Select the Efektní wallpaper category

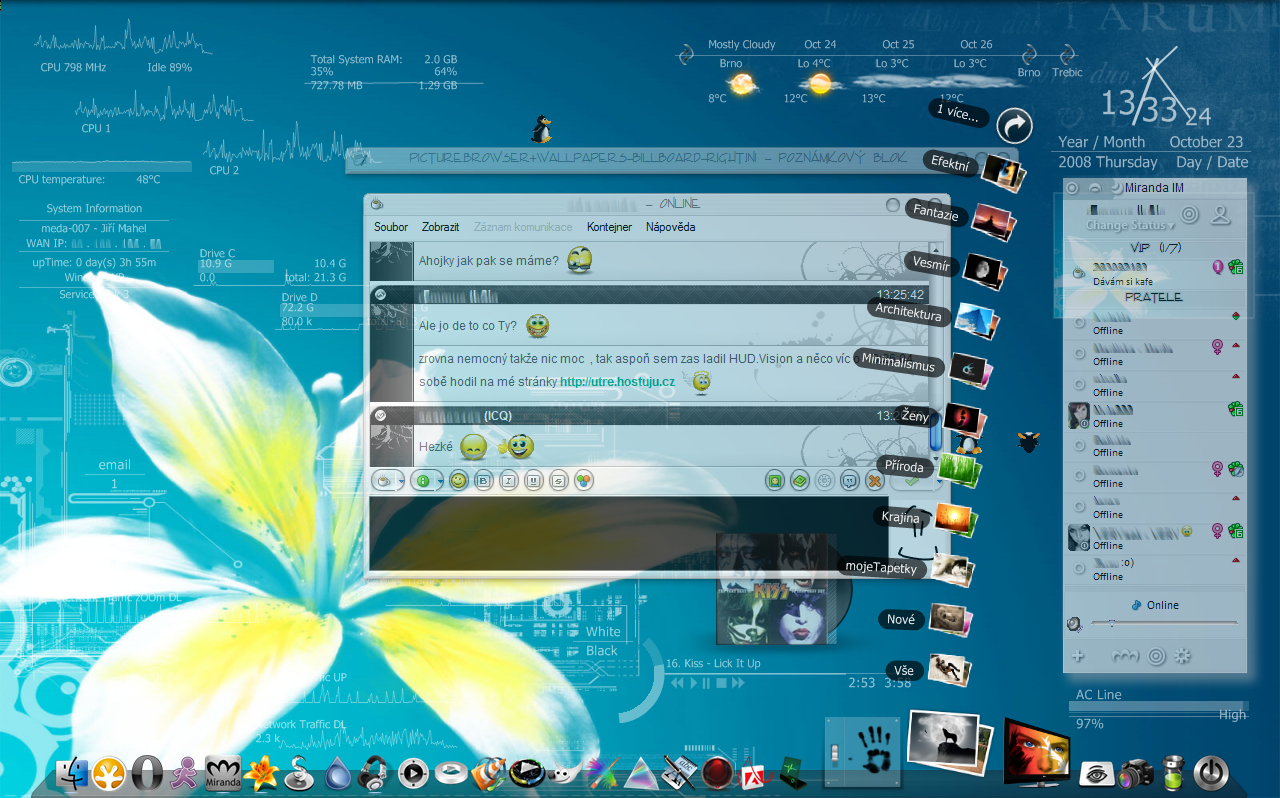coord(950,162)
